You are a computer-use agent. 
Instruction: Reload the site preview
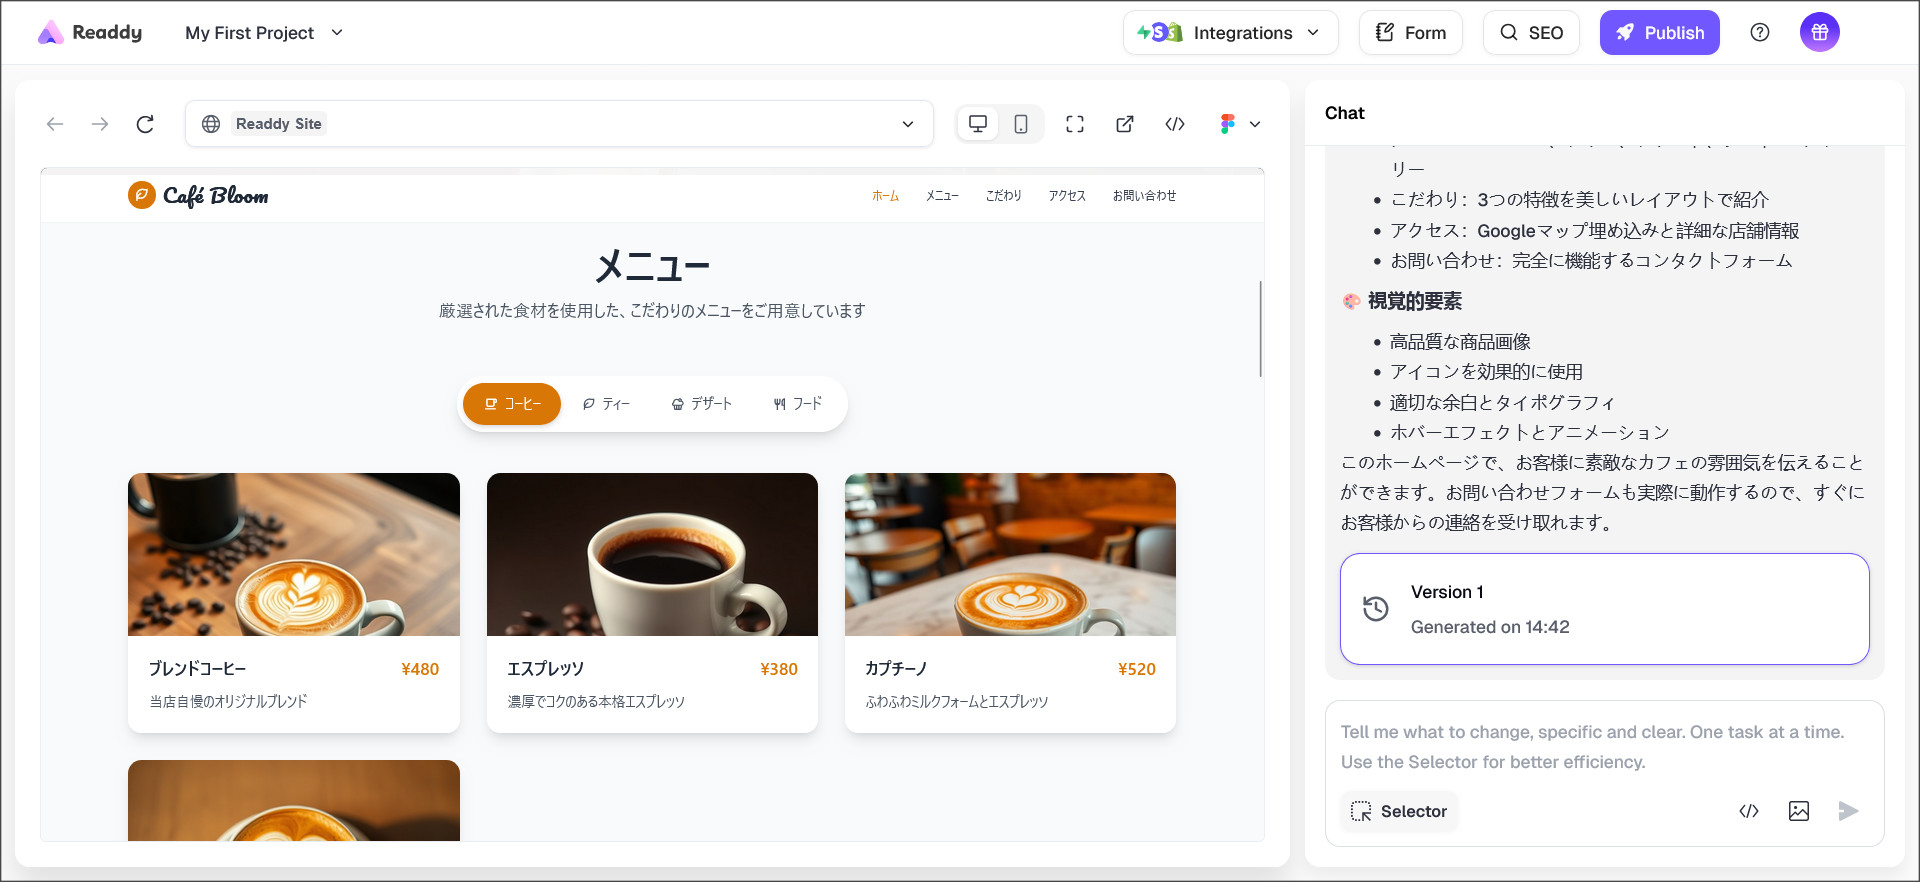[x=145, y=124]
